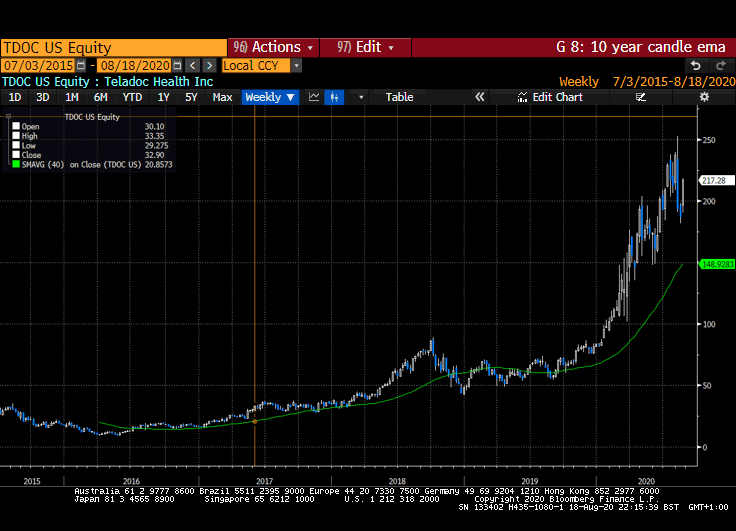Image resolution: width=736 pixels, height=531 pixels.
Task: Click legend Close value 32.90
Action: (154, 155)
